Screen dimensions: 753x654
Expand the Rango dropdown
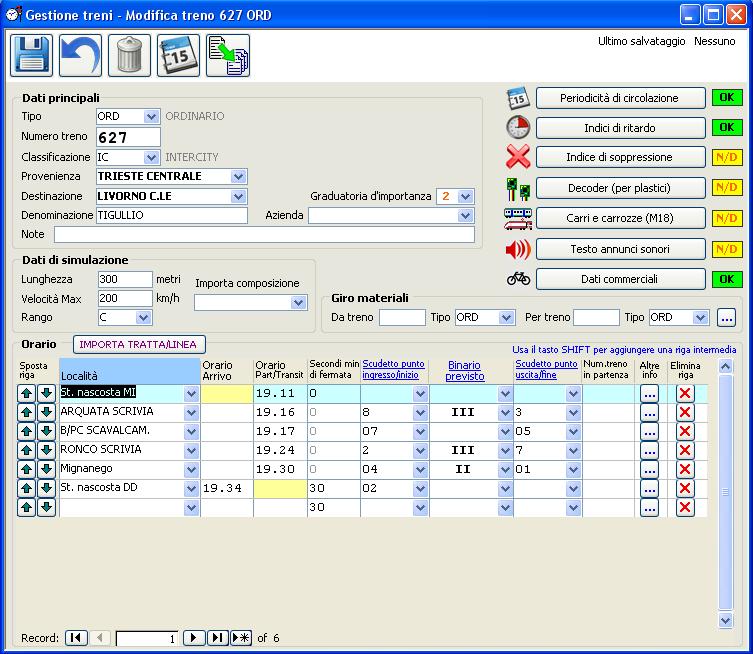(144, 317)
